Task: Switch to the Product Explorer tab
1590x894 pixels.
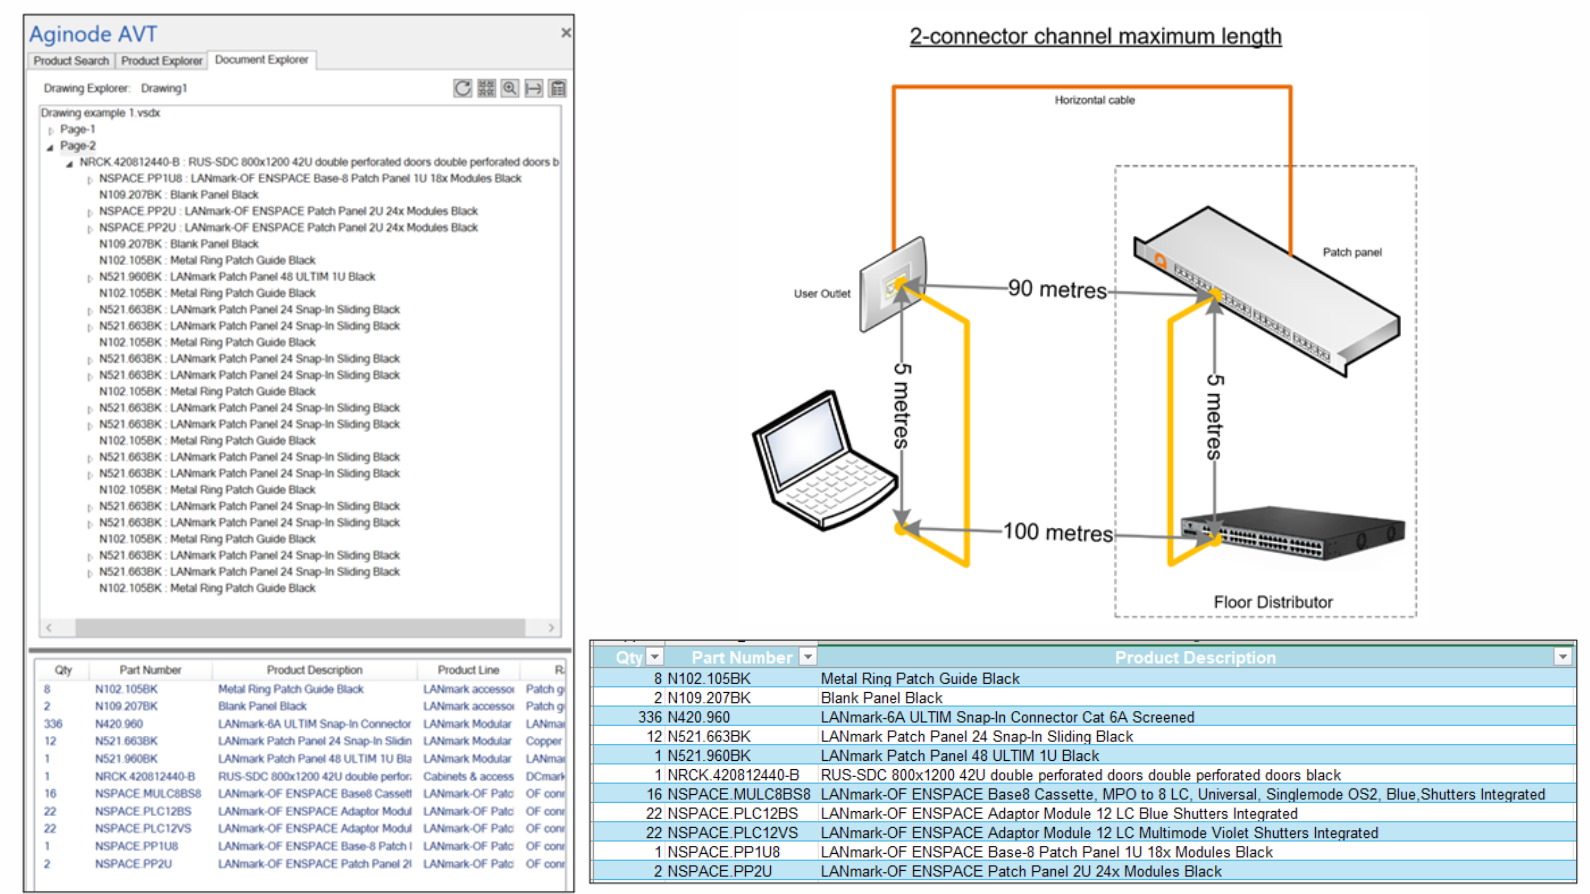Action: [x=161, y=61]
